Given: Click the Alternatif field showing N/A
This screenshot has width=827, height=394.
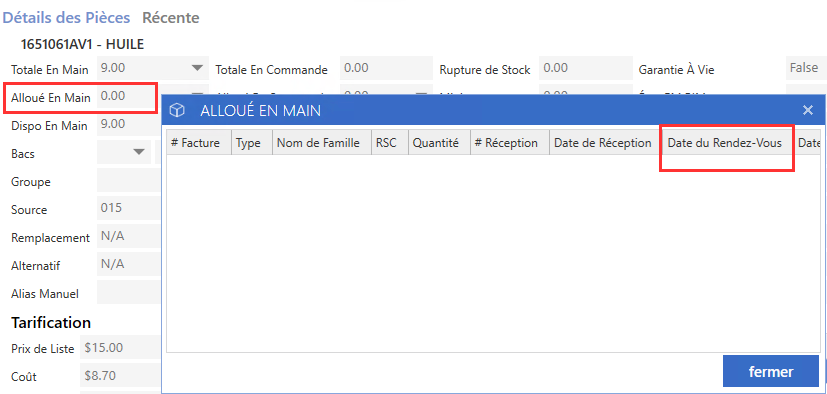Looking at the screenshot, I should tap(128, 264).
